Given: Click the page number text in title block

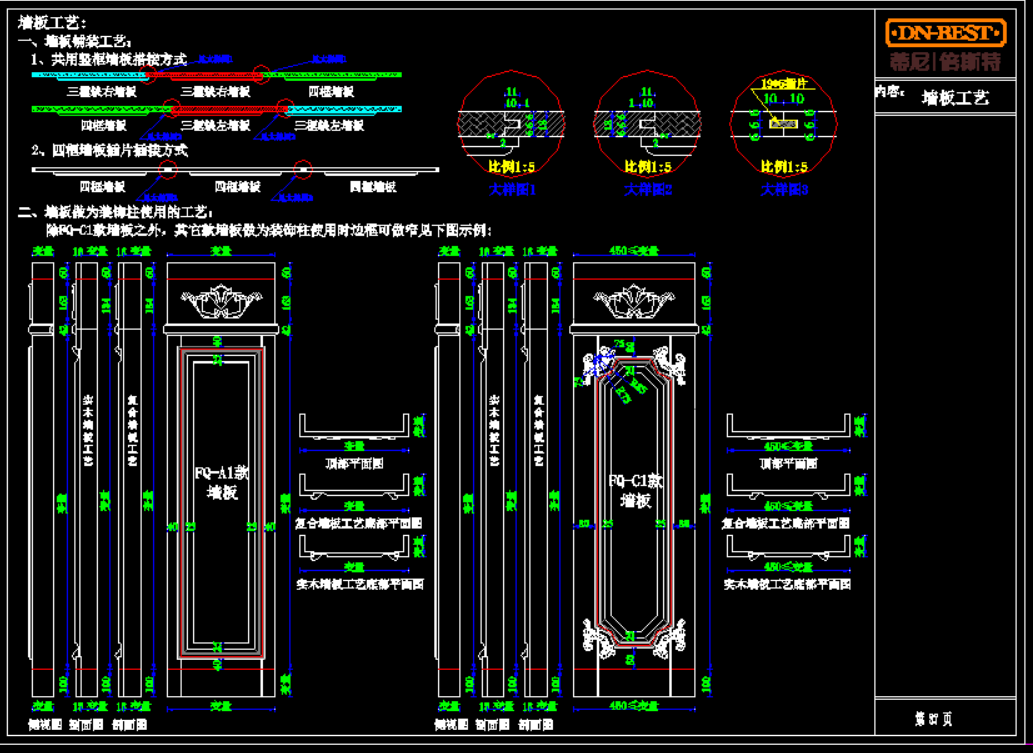Looking at the screenshot, I should pos(933,718).
